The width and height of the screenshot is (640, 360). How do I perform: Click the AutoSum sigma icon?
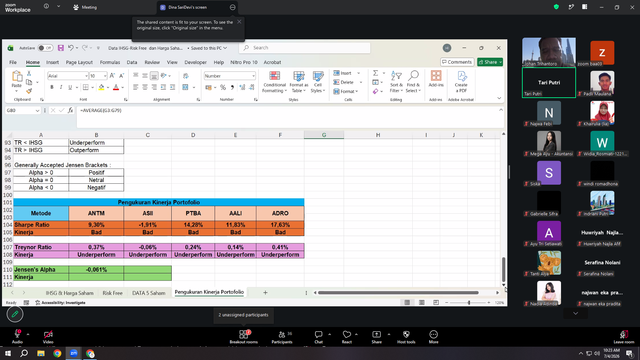click(375, 73)
